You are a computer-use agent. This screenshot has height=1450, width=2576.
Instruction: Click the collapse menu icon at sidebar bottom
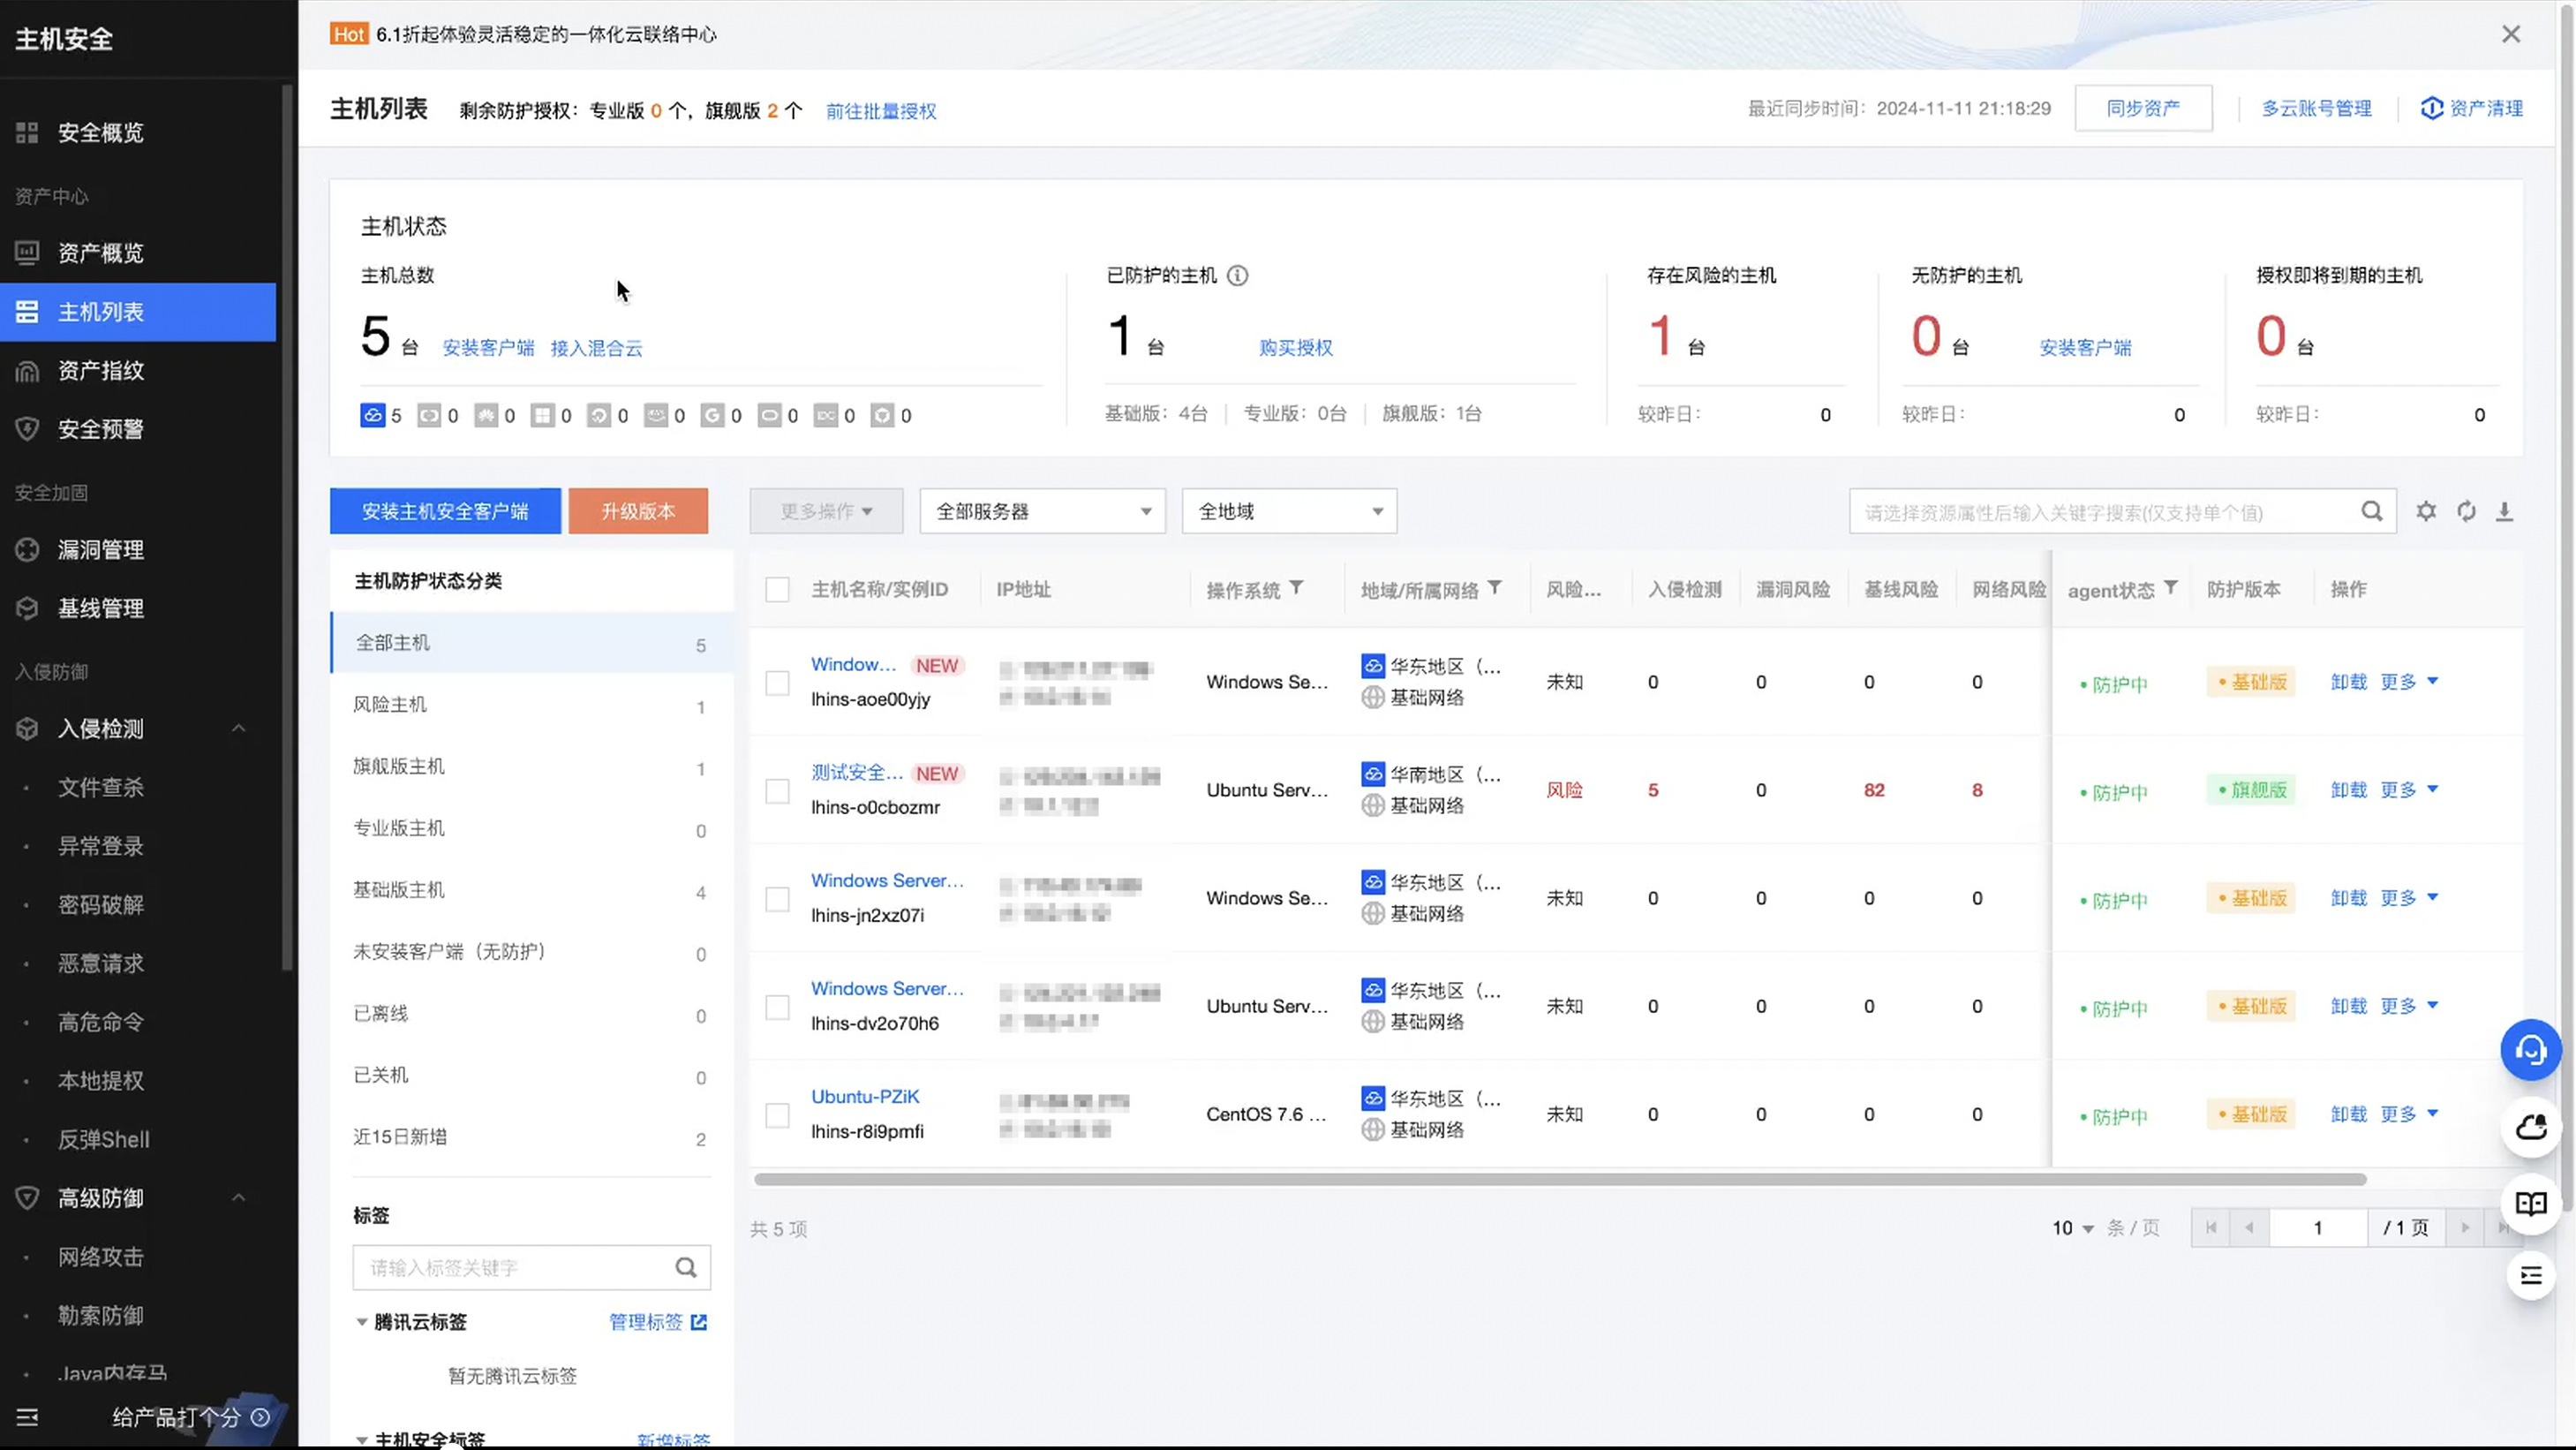[x=27, y=1416]
